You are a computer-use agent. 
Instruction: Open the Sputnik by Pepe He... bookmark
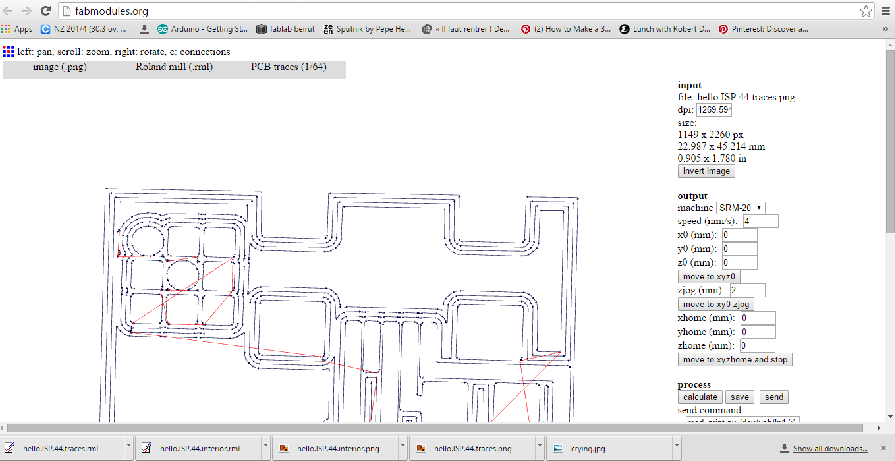point(366,29)
